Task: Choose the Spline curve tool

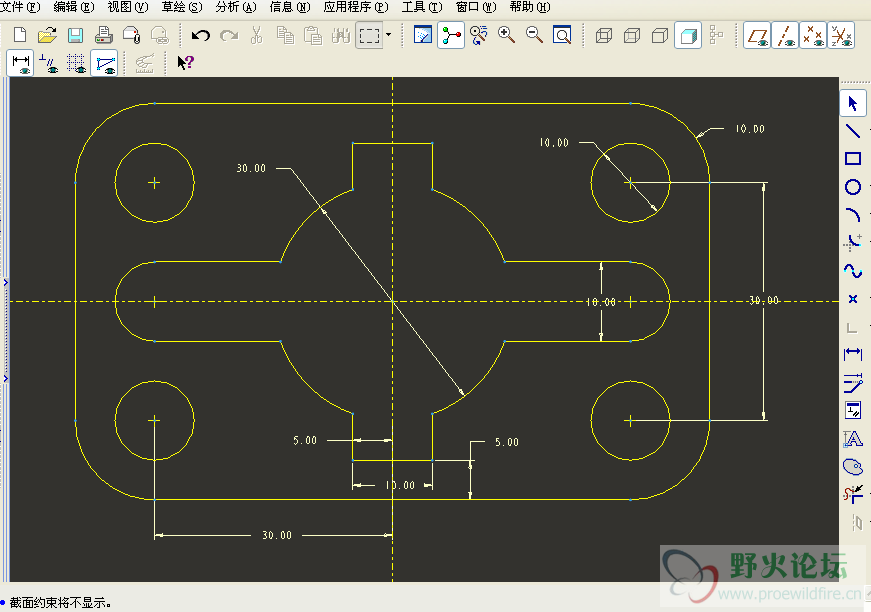Action: [853, 271]
